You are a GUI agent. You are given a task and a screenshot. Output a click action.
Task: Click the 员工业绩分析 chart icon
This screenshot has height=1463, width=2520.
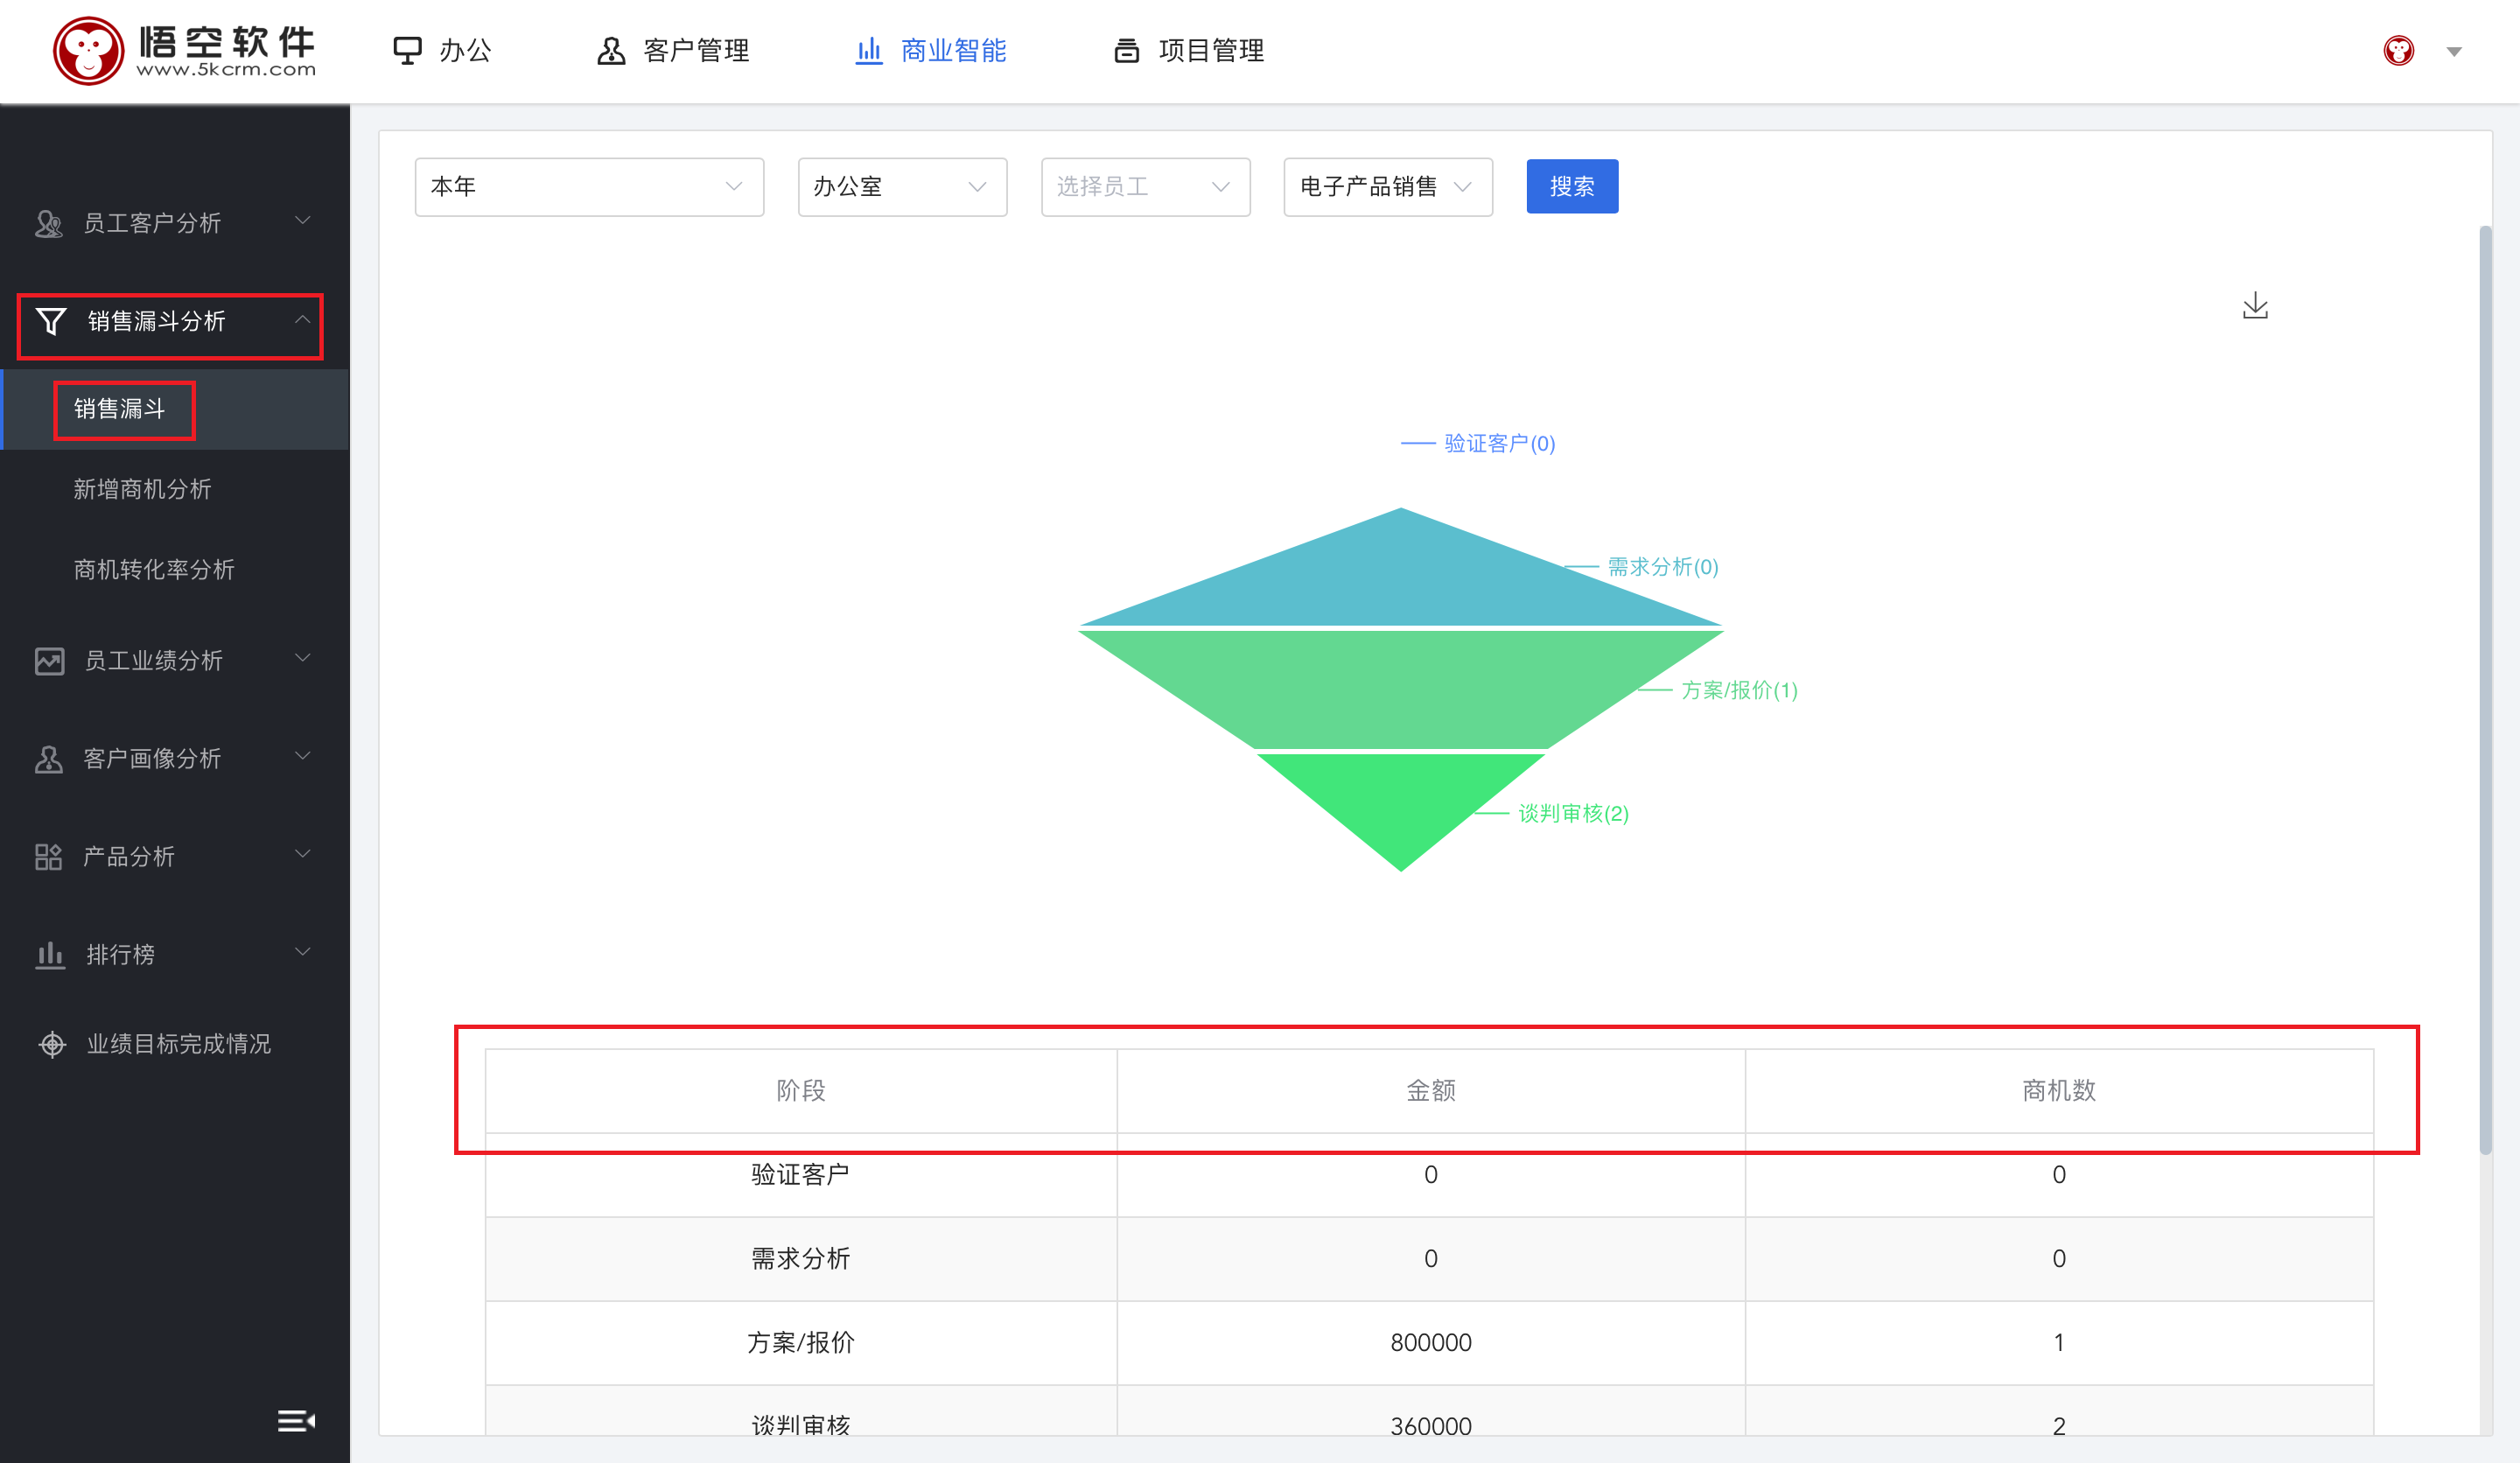coord(50,661)
